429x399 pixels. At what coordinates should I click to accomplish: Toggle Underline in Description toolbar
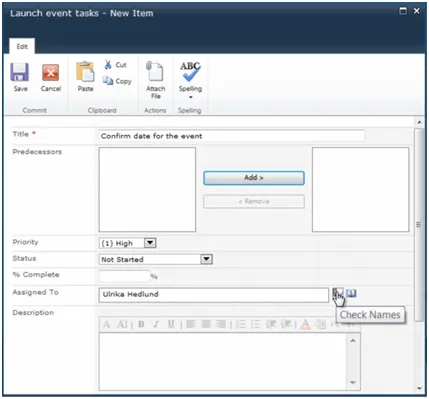pyautogui.click(x=171, y=324)
